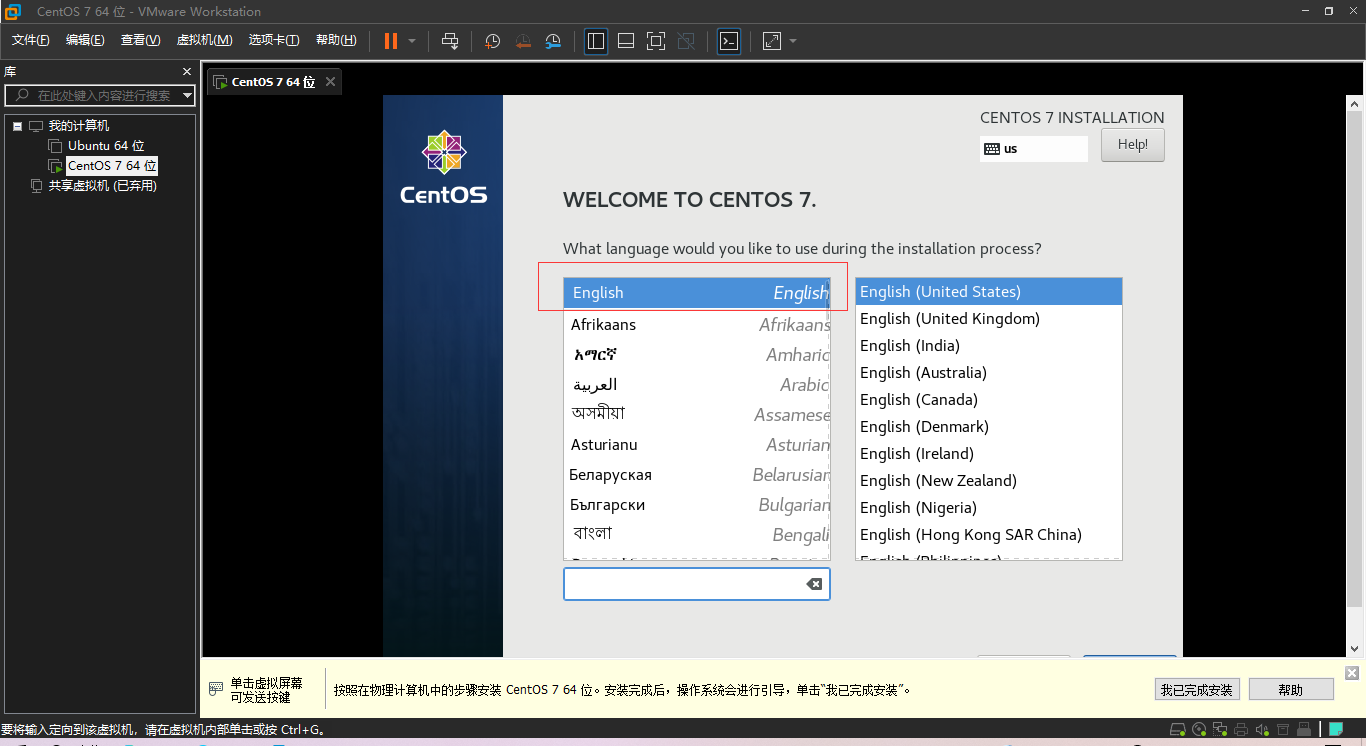
Task: Click the hard disk status bar icon
Action: (1178, 729)
